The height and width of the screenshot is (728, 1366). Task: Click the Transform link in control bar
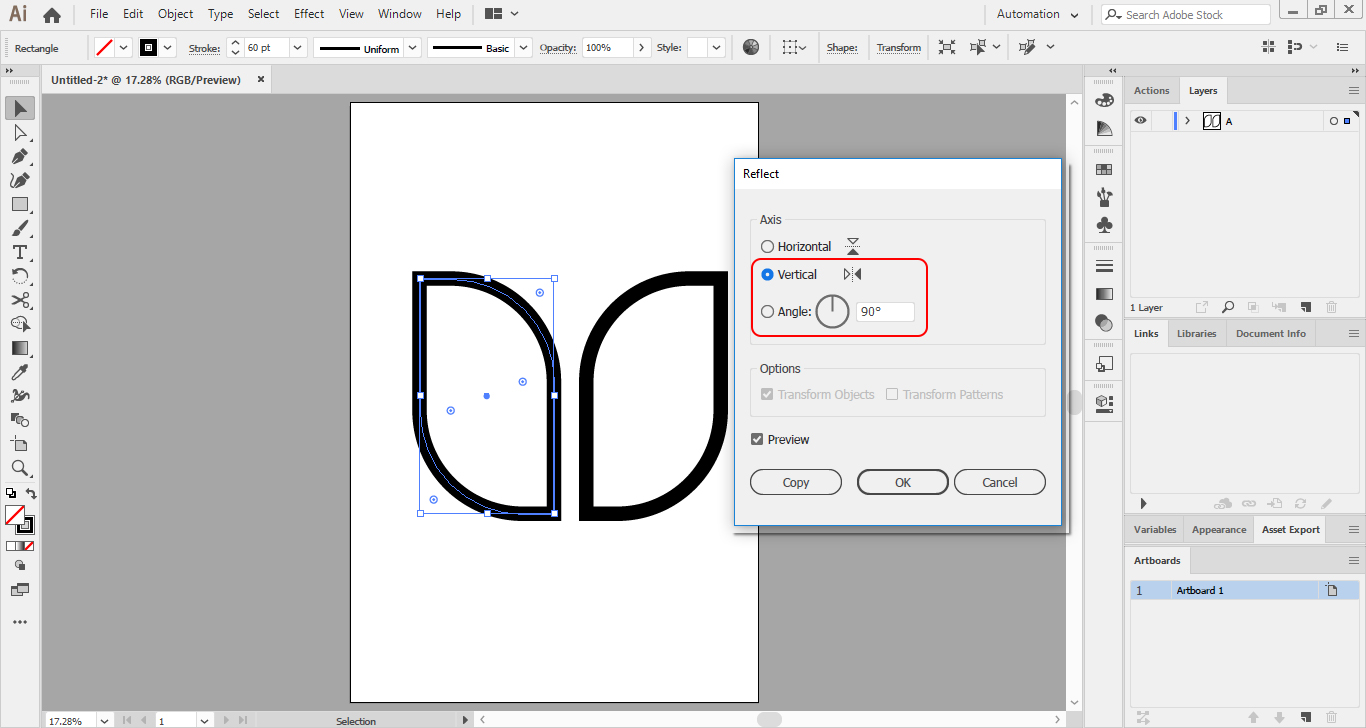pos(899,47)
